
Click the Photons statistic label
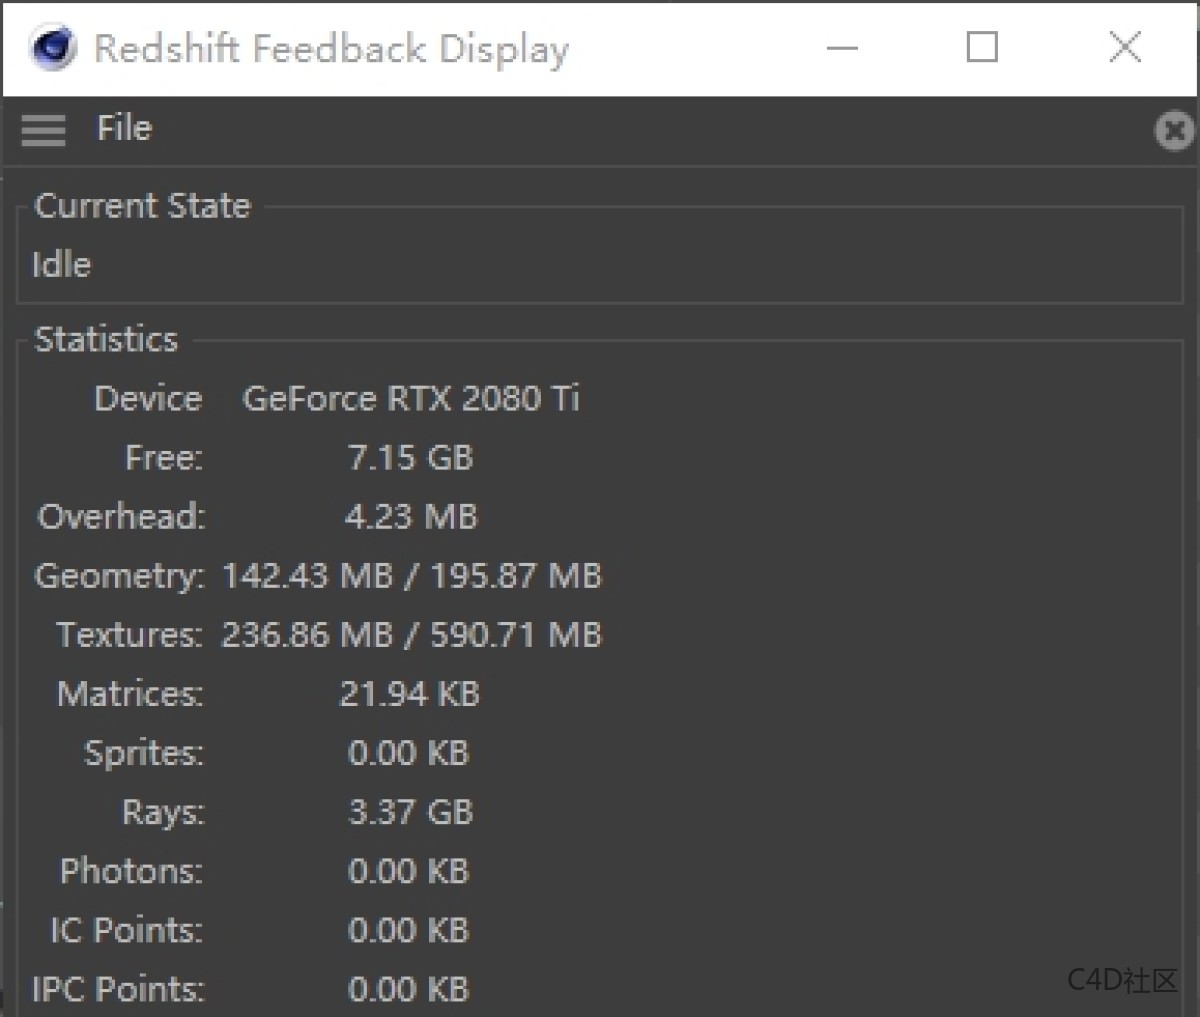tap(128, 870)
